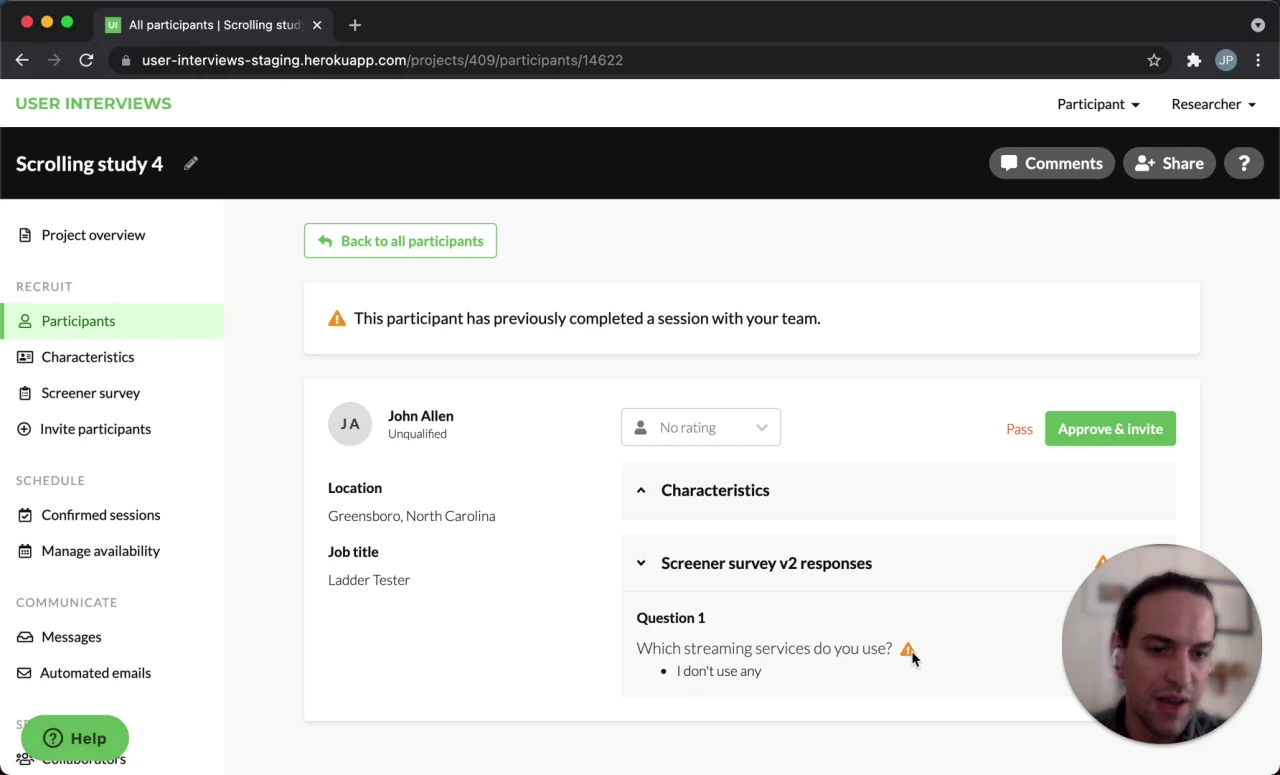Open the browser extensions puzzle icon
This screenshot has width=1280, height=775.
pos(1193,60)
